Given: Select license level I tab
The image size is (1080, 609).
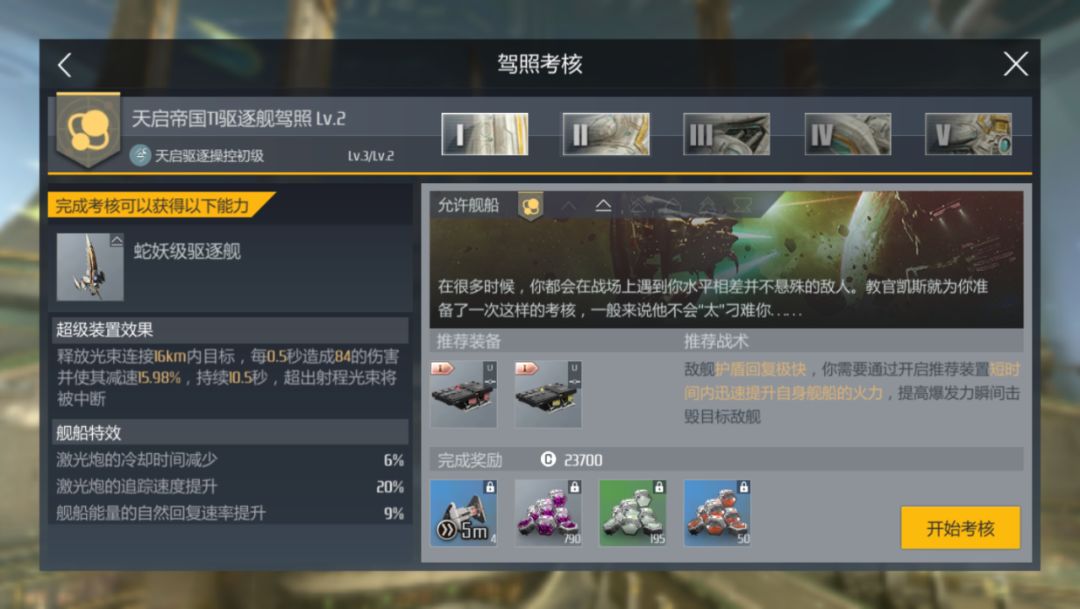Looking at the screenshot, I should (485, 134).
